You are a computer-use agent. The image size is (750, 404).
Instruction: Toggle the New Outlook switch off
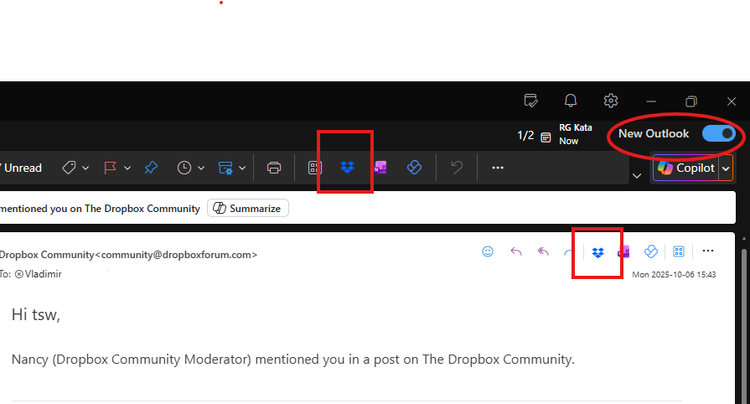(718, 133)
